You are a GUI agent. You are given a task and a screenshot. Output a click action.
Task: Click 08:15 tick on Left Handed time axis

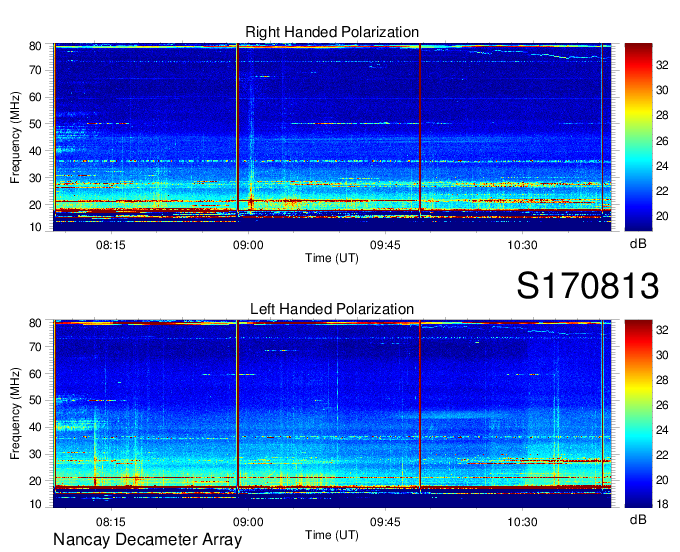(111, 522)
